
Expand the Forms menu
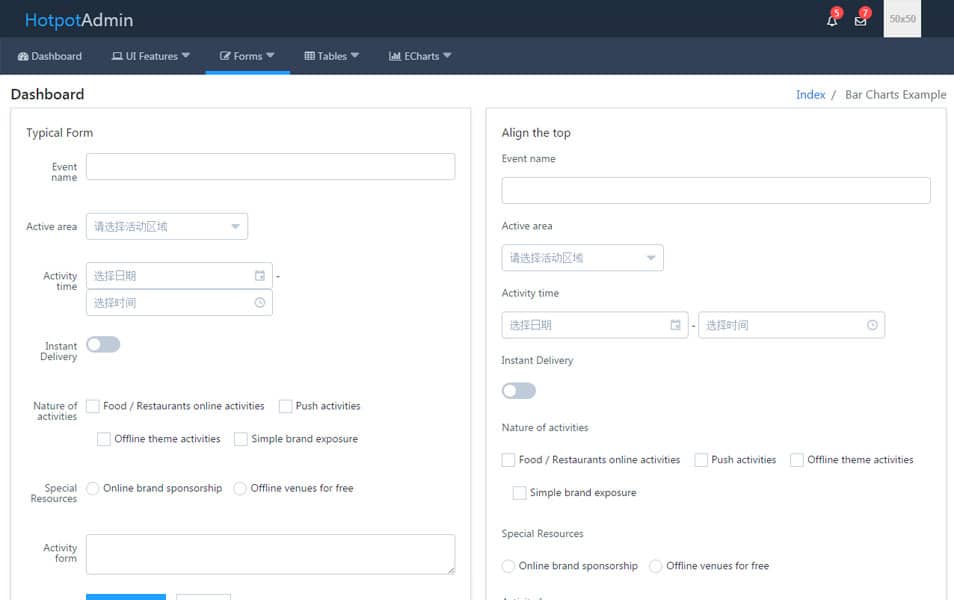point(247,56)
